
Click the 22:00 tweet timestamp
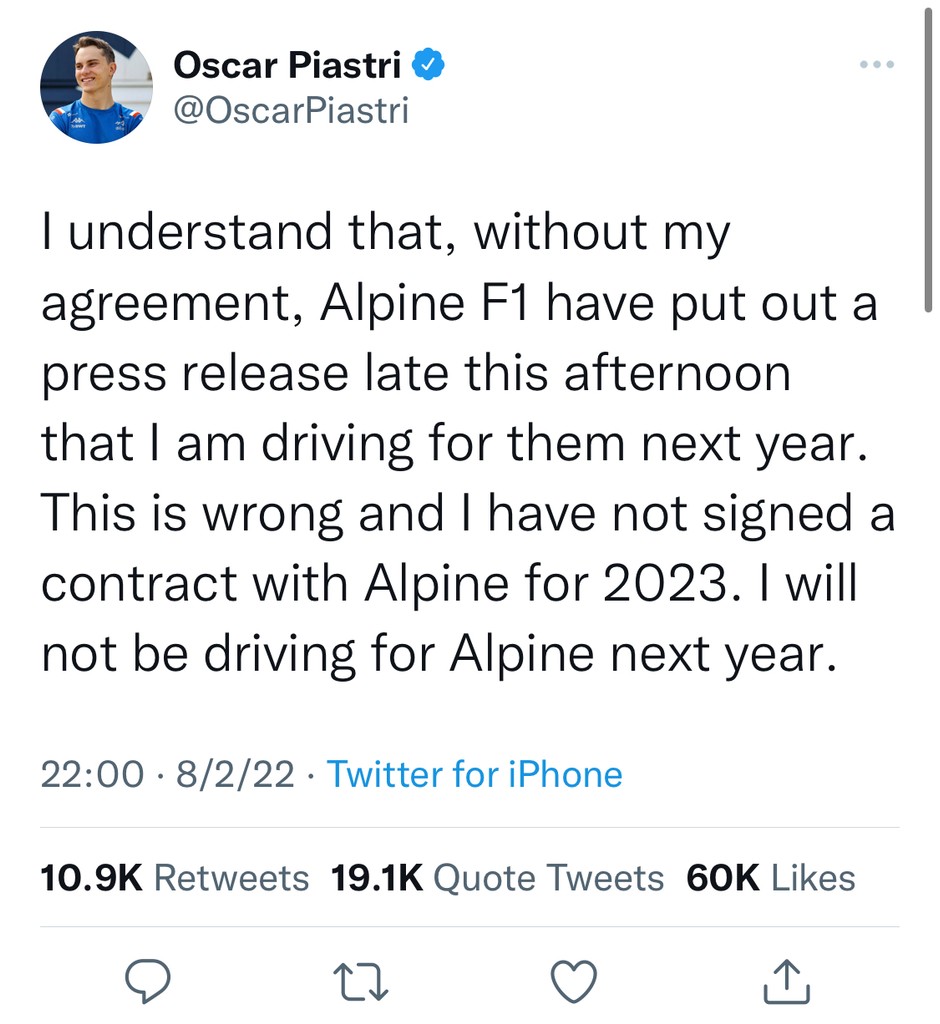click(x=92, y=774)
